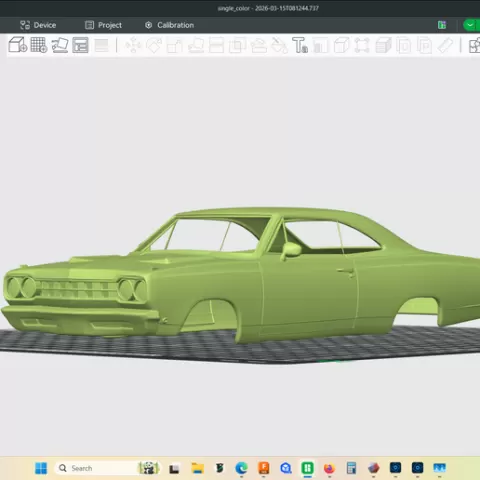Open the Calibration tab
This screenshot has width=480, height=480.
coord(169,25)
